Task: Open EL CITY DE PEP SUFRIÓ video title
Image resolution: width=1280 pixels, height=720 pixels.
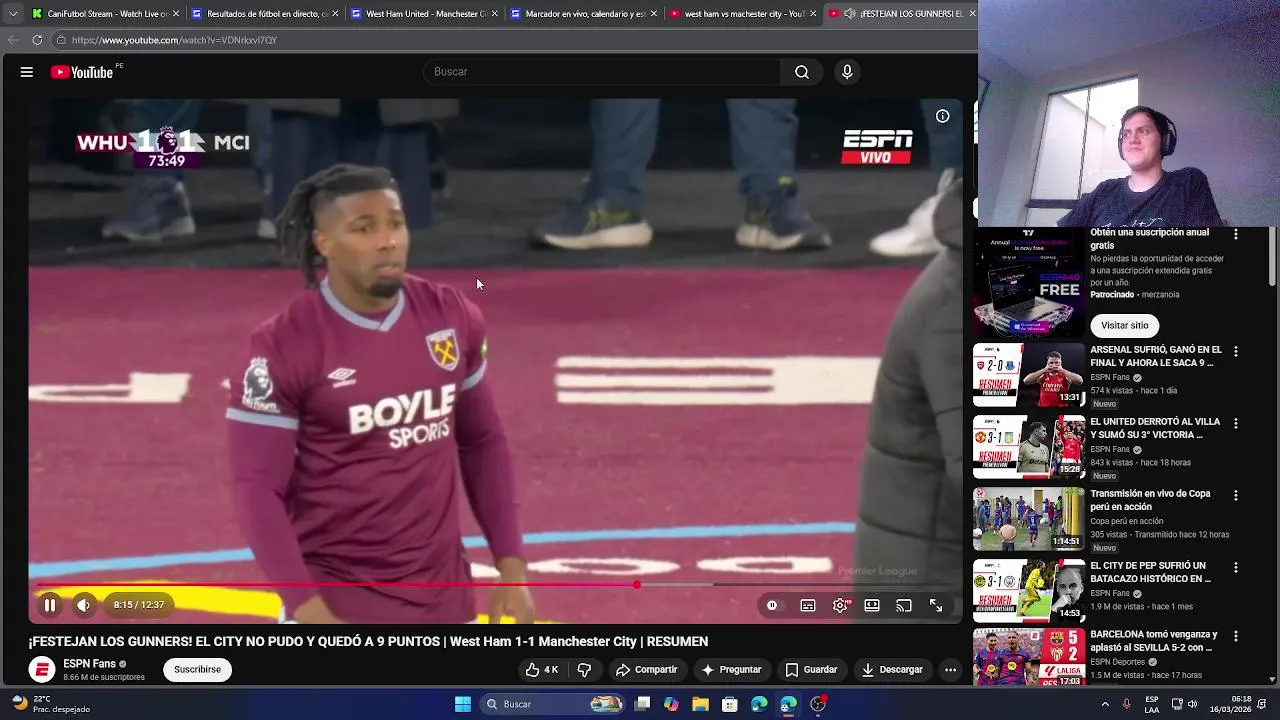Action: [1151, 572]
